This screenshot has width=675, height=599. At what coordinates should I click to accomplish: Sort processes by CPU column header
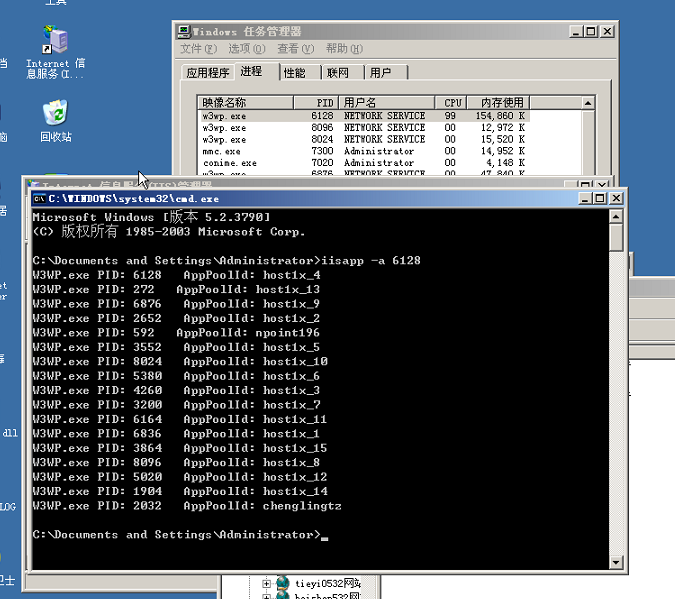click(451, 102)
